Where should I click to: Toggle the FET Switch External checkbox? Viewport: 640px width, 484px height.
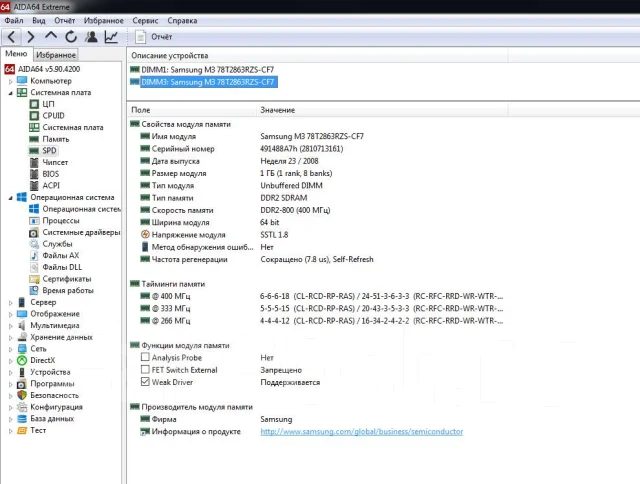click(145, 369)
